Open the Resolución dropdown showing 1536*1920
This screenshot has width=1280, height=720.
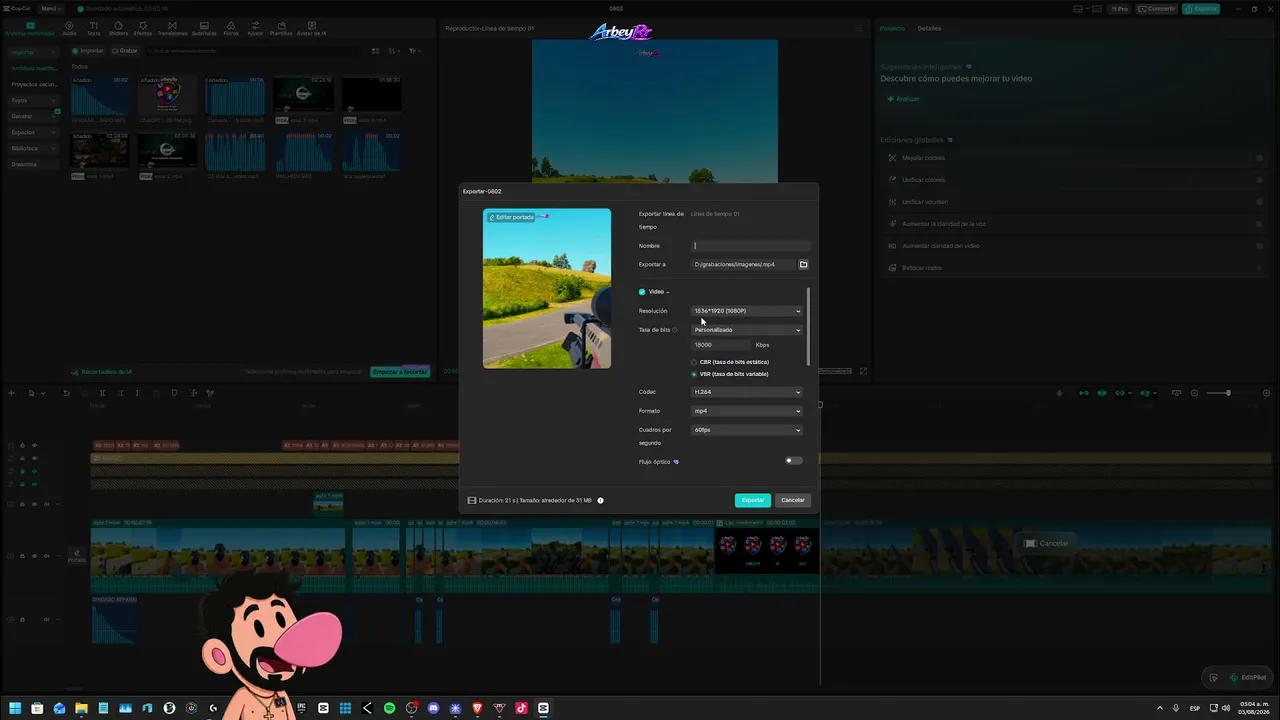coord(747,311)
